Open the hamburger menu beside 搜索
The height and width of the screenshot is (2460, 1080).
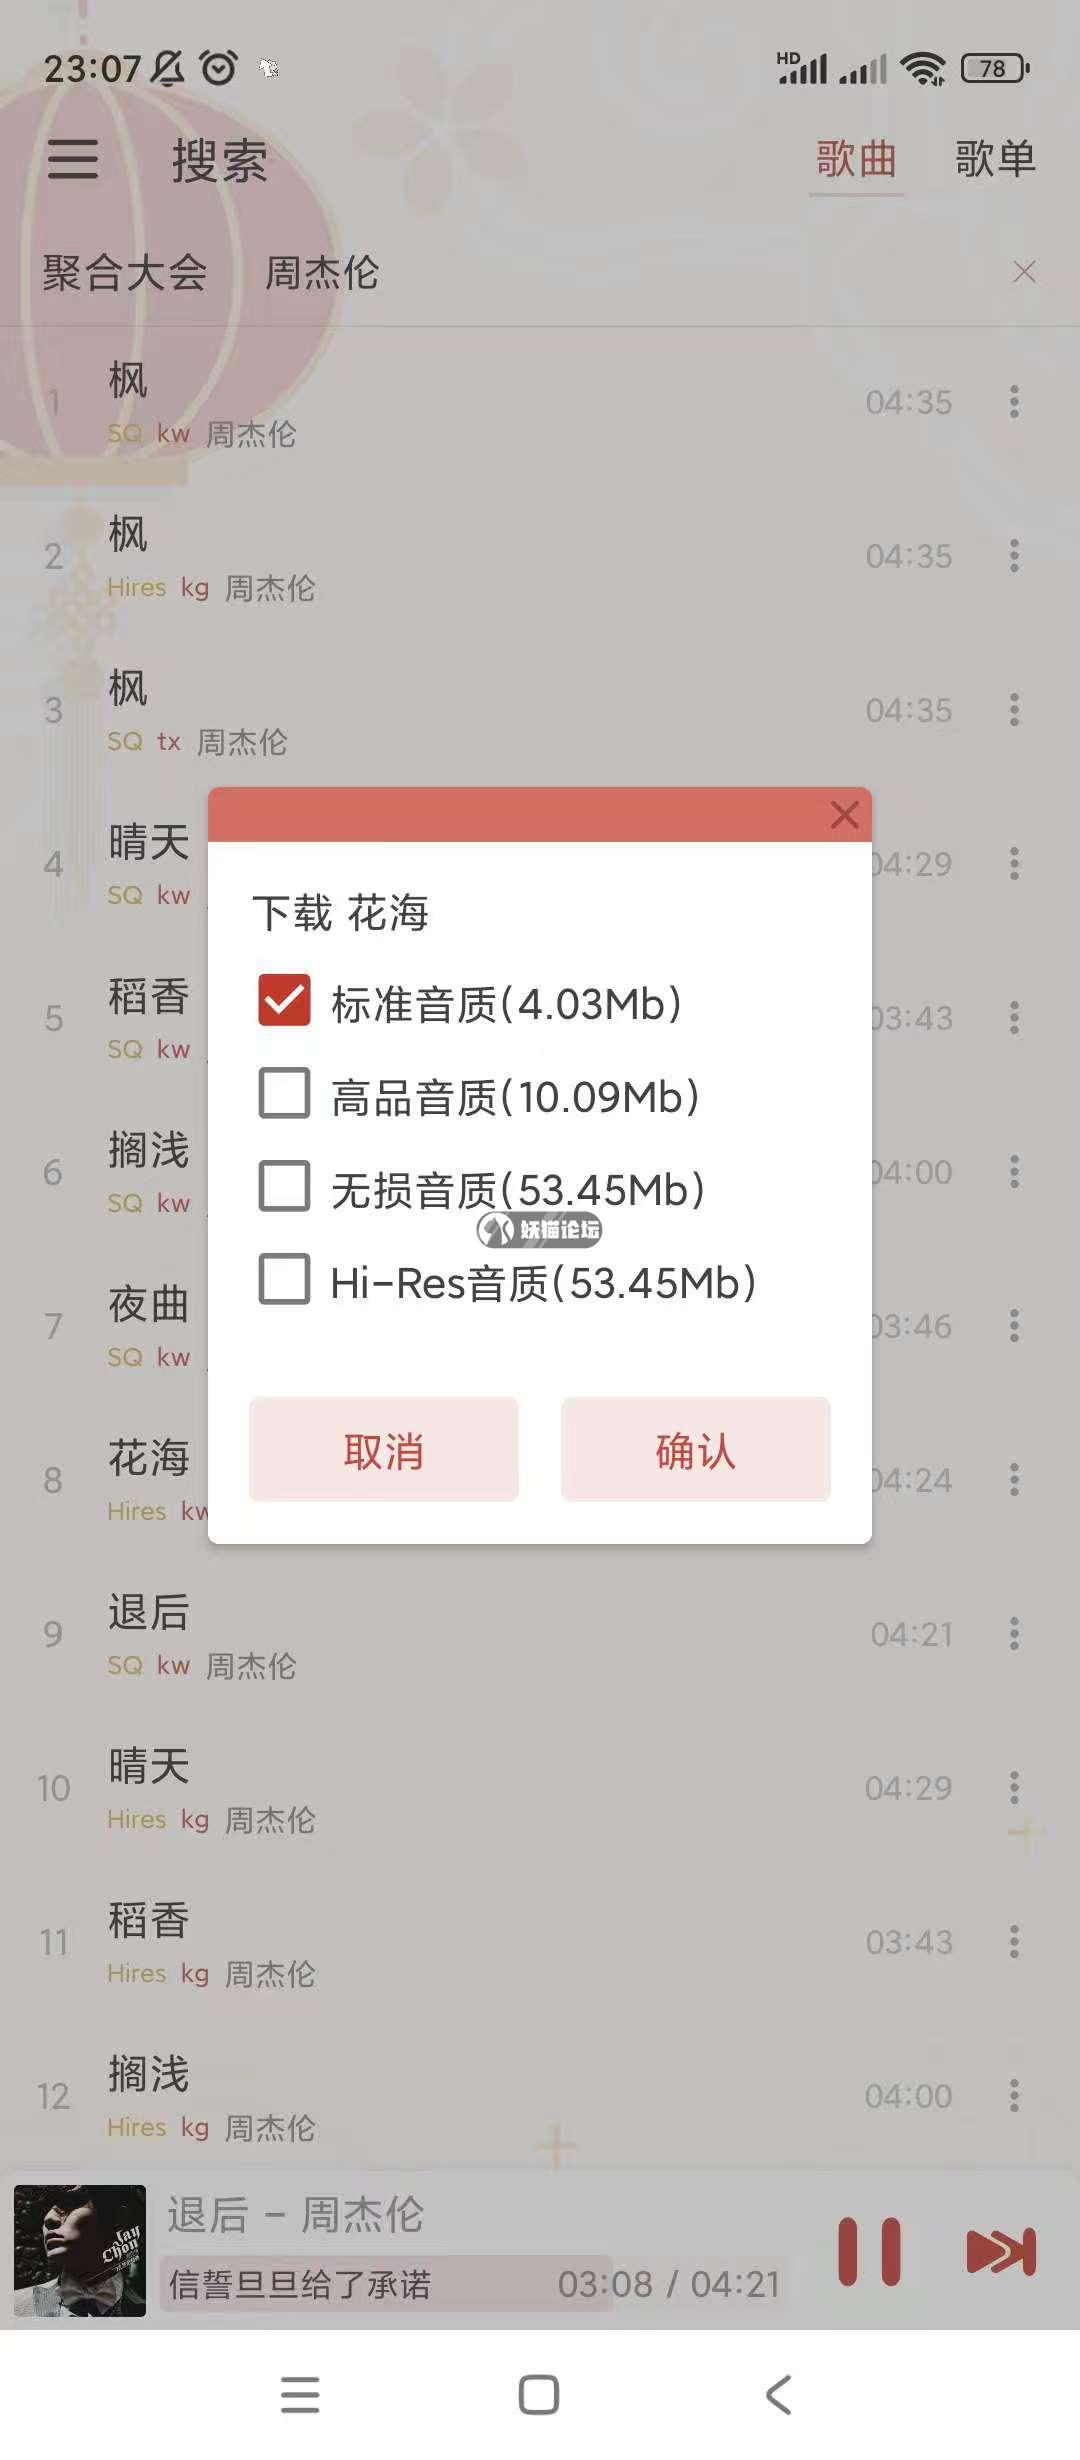point(73,159)
